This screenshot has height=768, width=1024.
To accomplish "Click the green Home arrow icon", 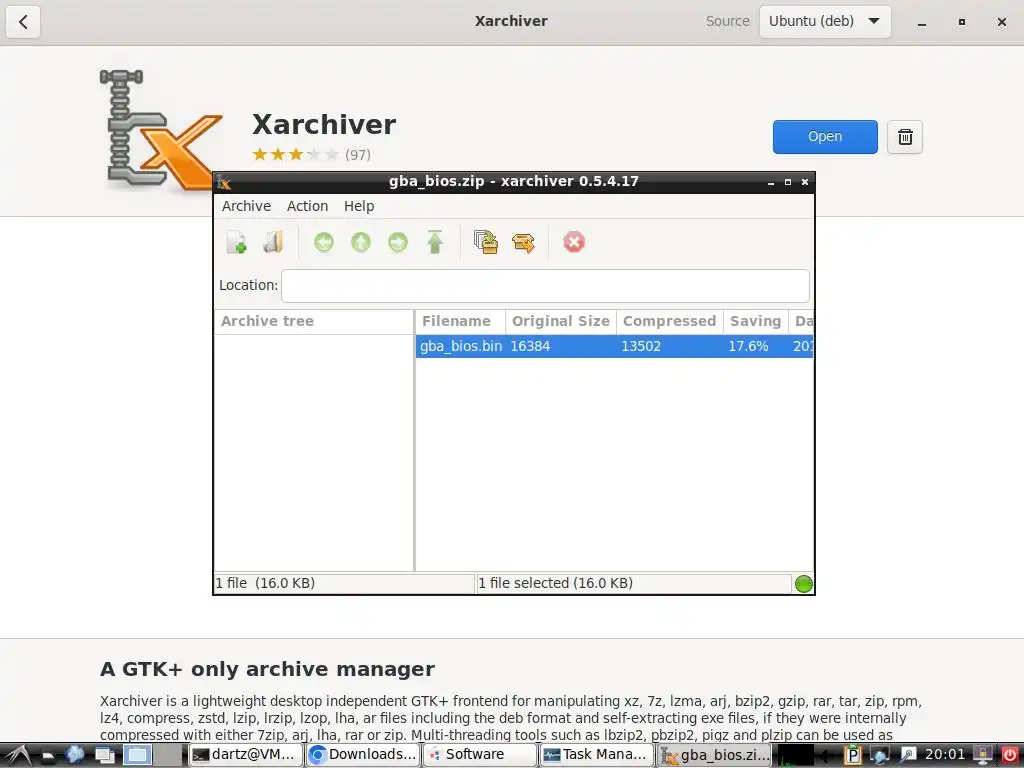I will pyautogui.click(x=435, y=242).
